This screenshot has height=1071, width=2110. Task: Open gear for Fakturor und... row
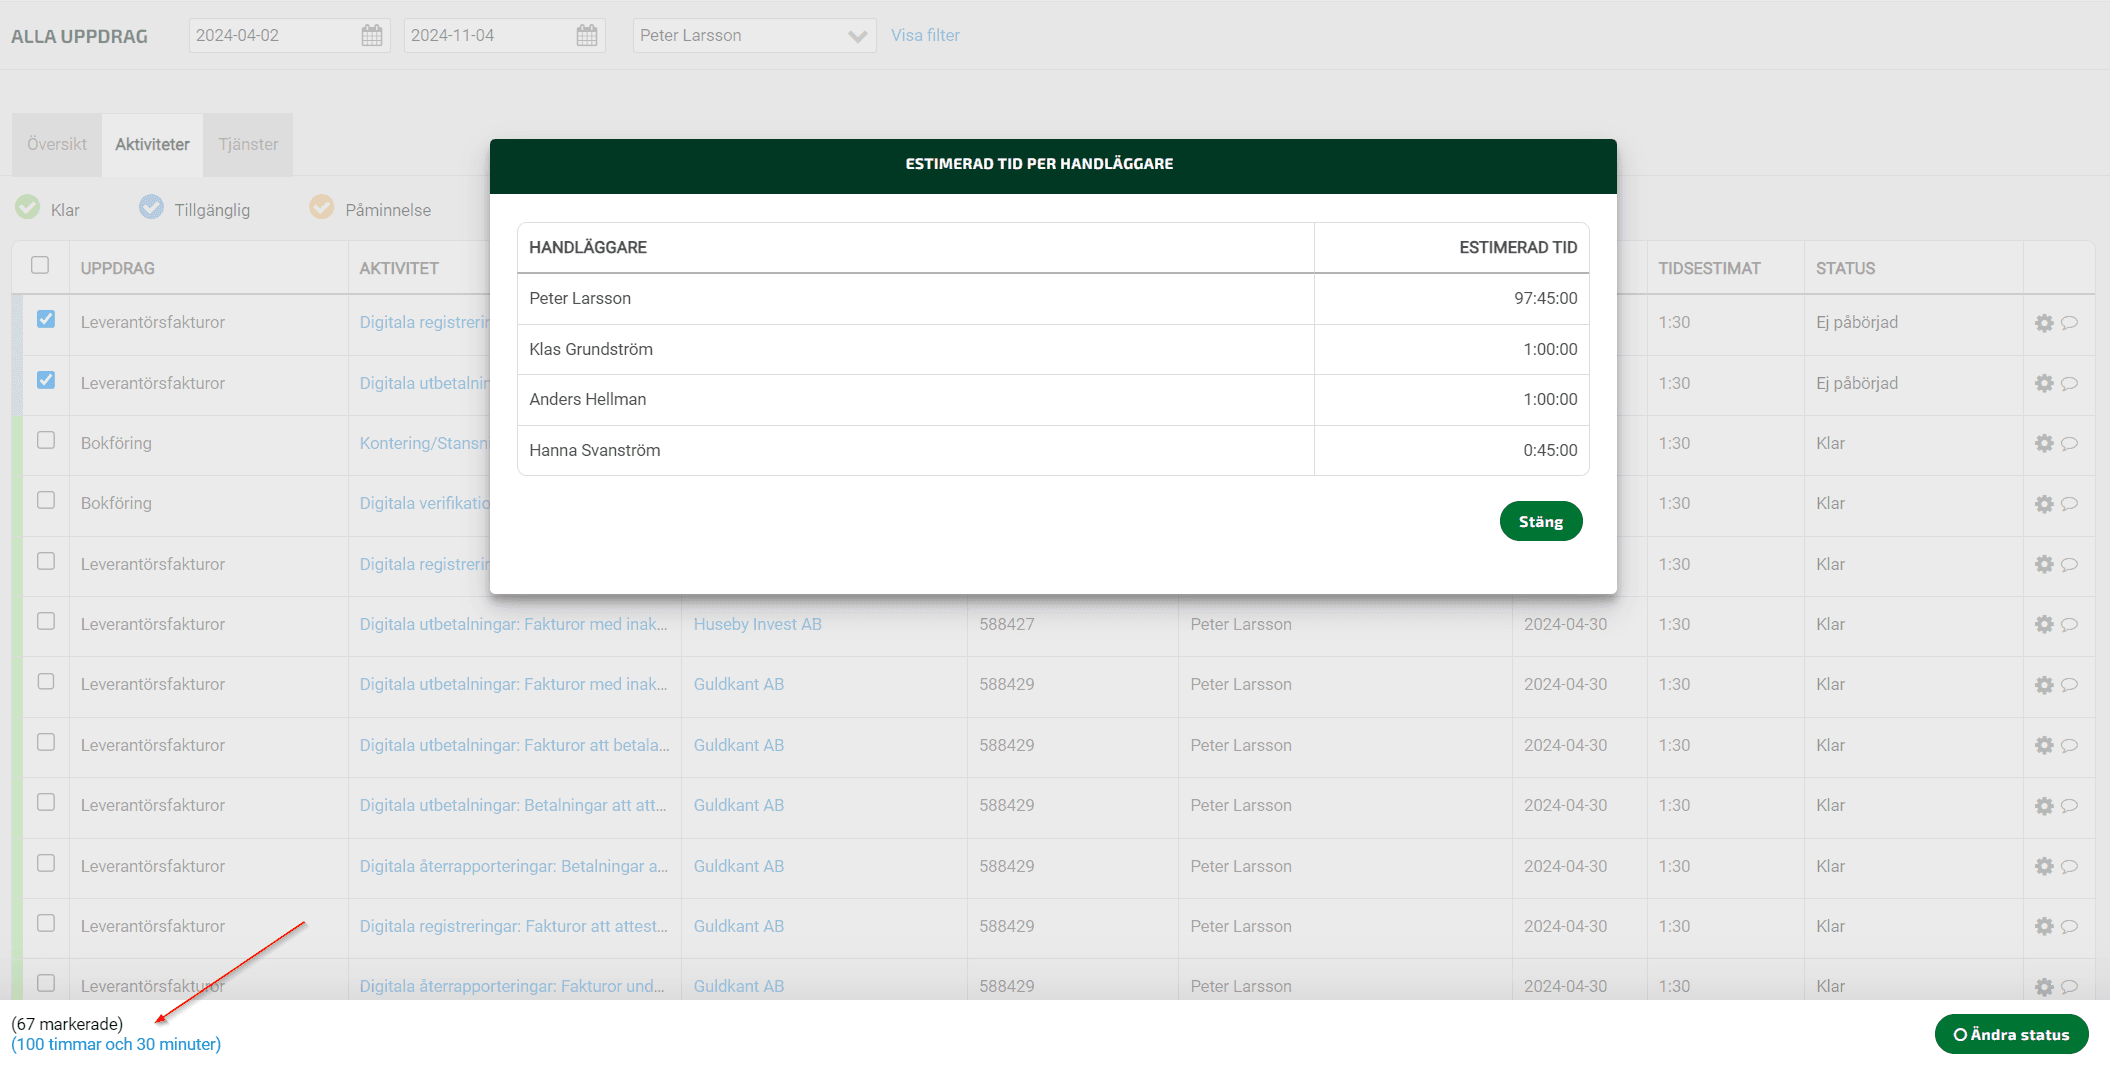pos(2044,987)
